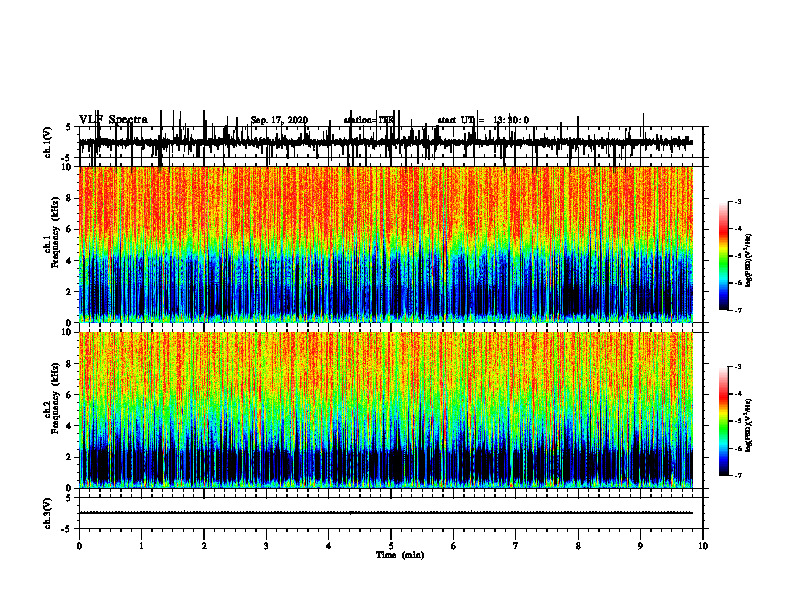Click the ch.1 waveform trace panel

(x=390, y=142)
